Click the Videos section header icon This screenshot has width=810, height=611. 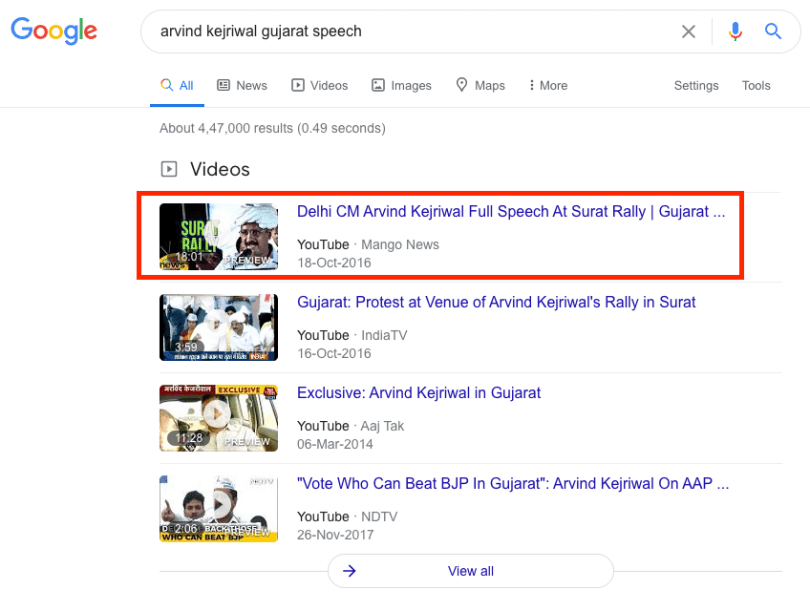[x=169, y=170]
